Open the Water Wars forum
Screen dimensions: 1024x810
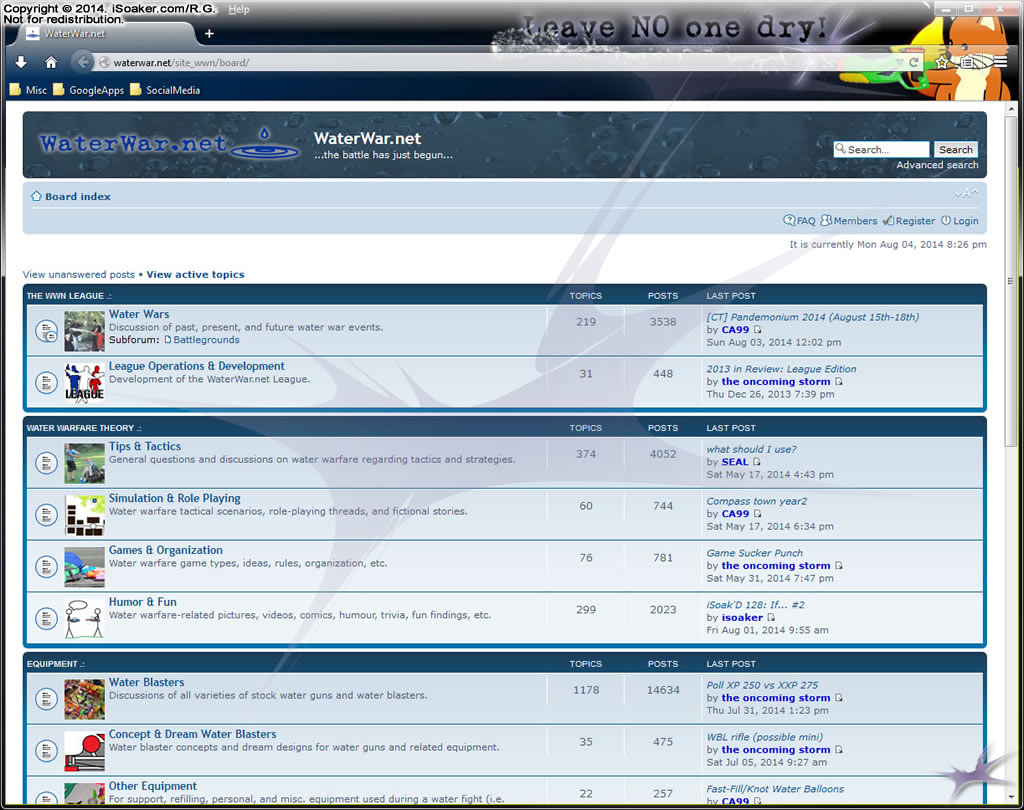[x=138, y=314]
